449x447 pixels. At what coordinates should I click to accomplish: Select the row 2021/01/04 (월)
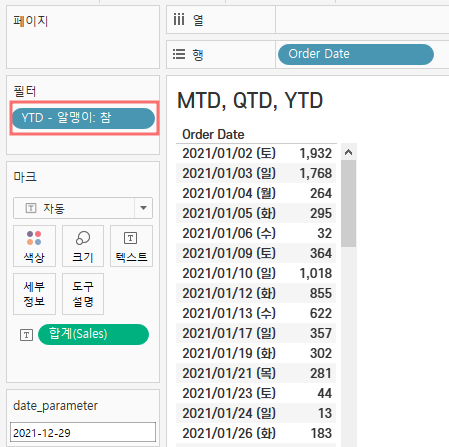pos(256,193)
